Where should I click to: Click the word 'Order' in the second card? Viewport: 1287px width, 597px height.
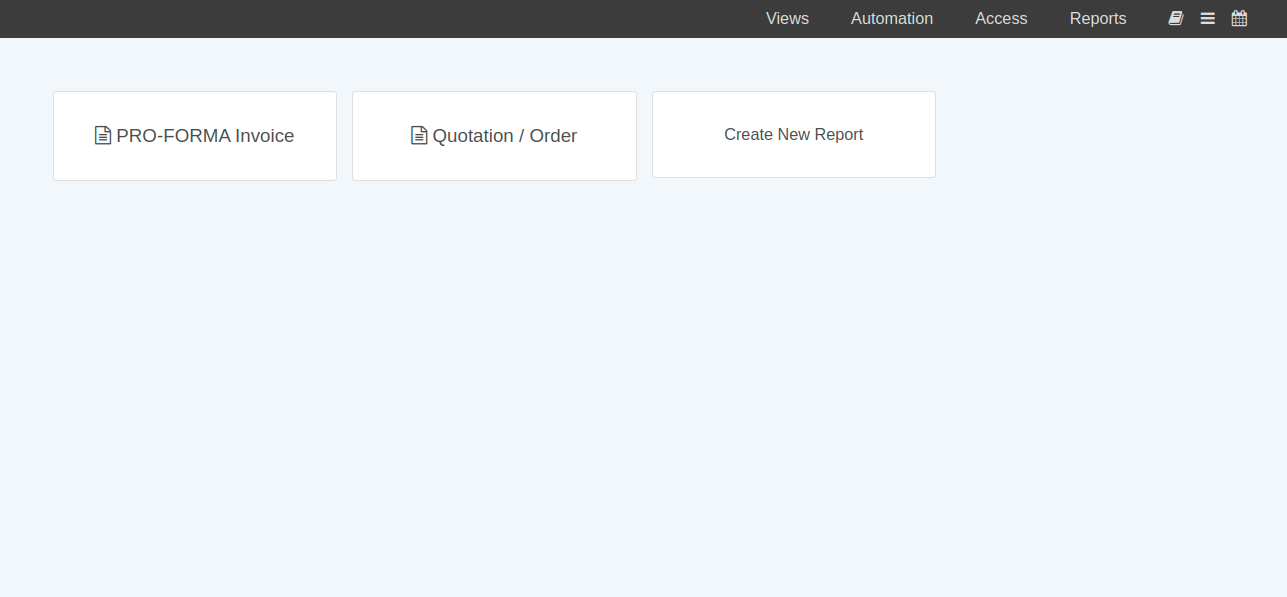click(553, 136)
